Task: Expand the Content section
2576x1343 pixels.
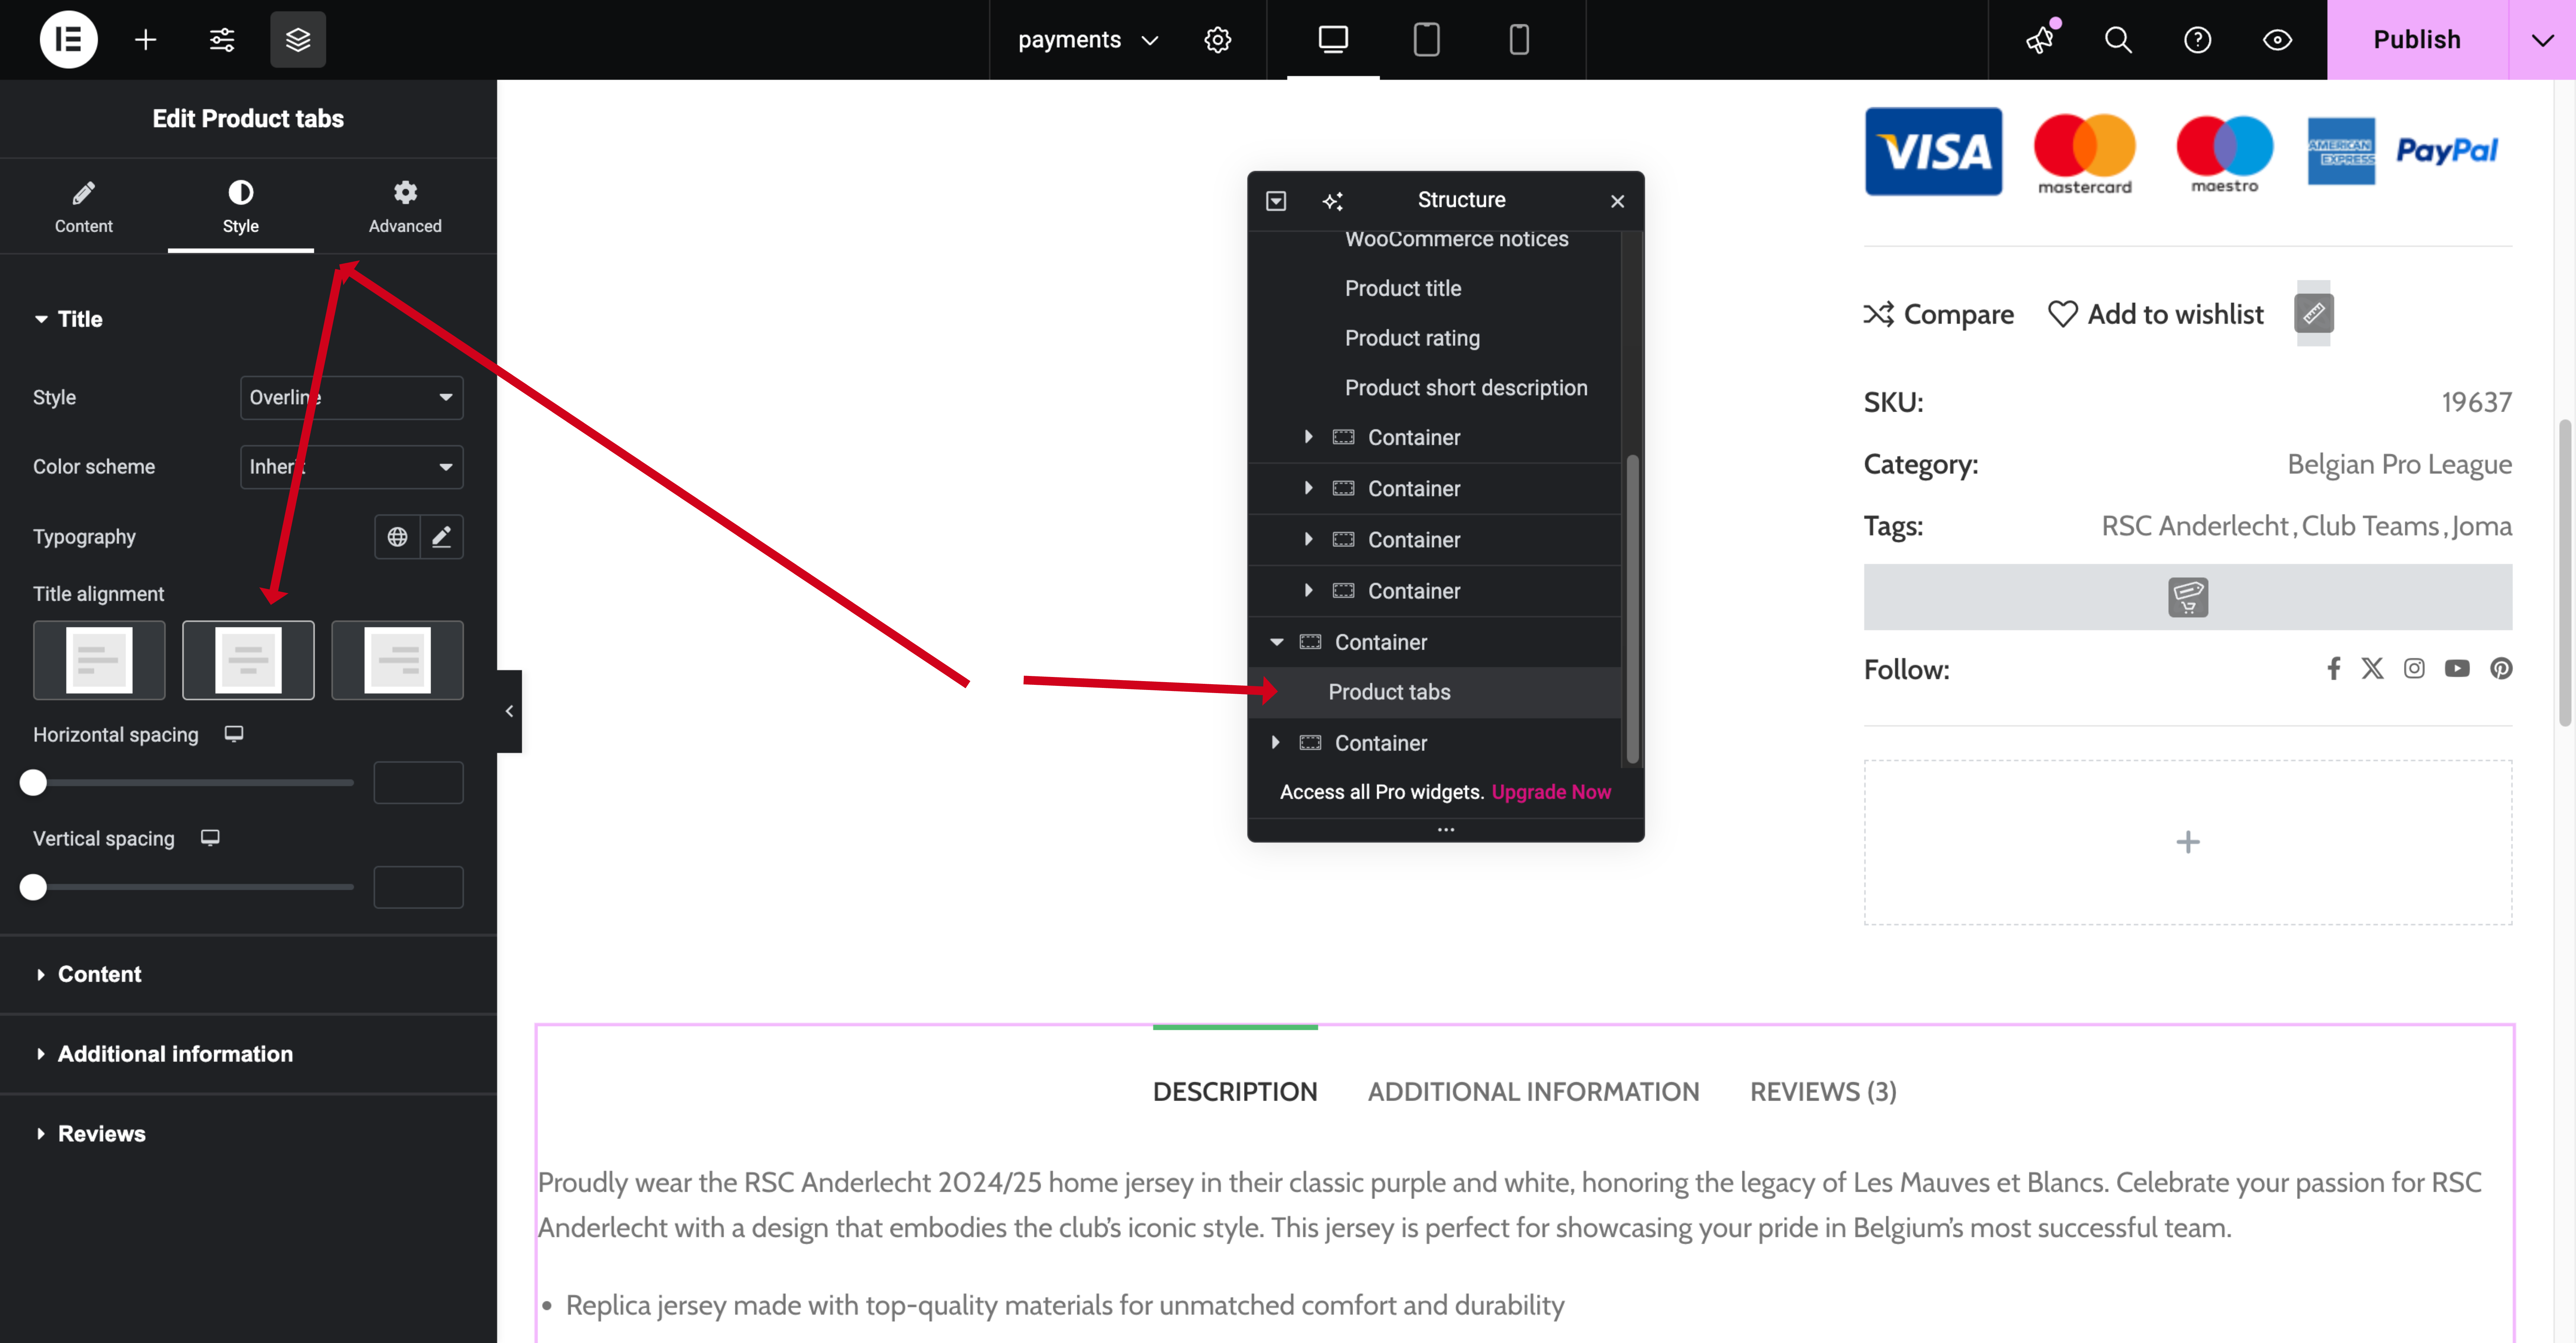Action: (x=248, y=974)
